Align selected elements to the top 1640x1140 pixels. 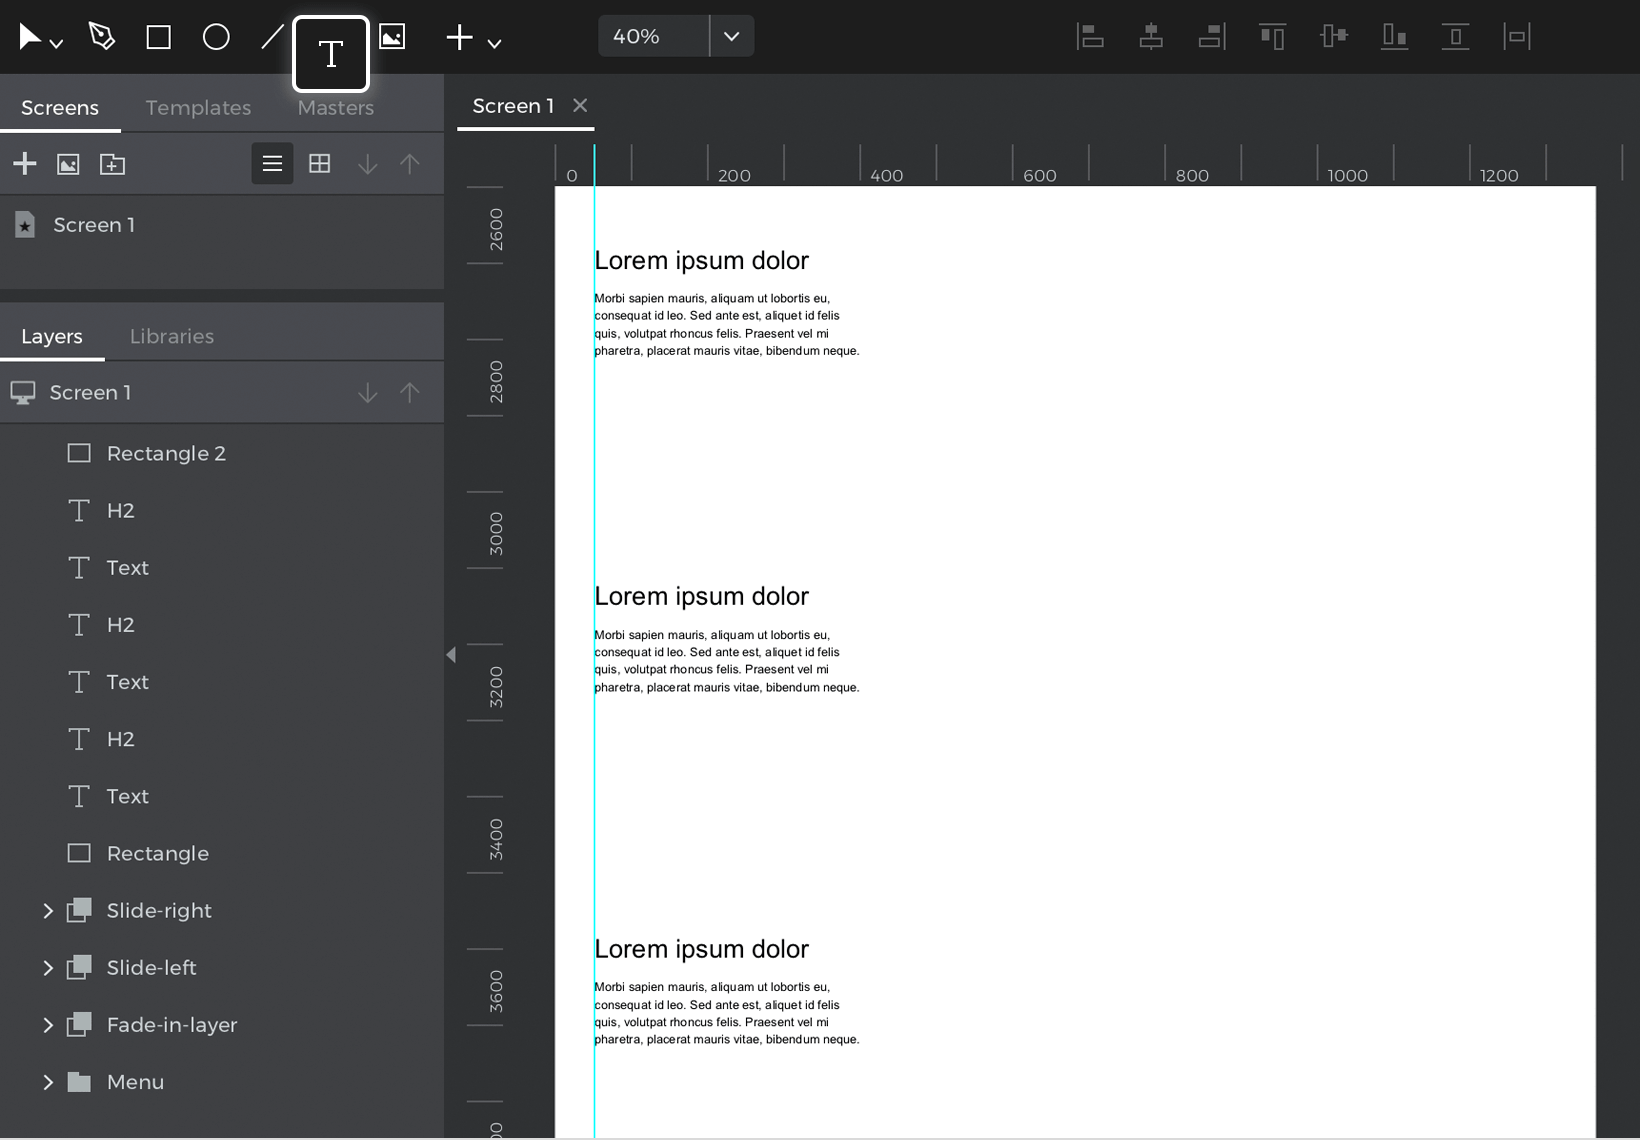point(1272,37)
